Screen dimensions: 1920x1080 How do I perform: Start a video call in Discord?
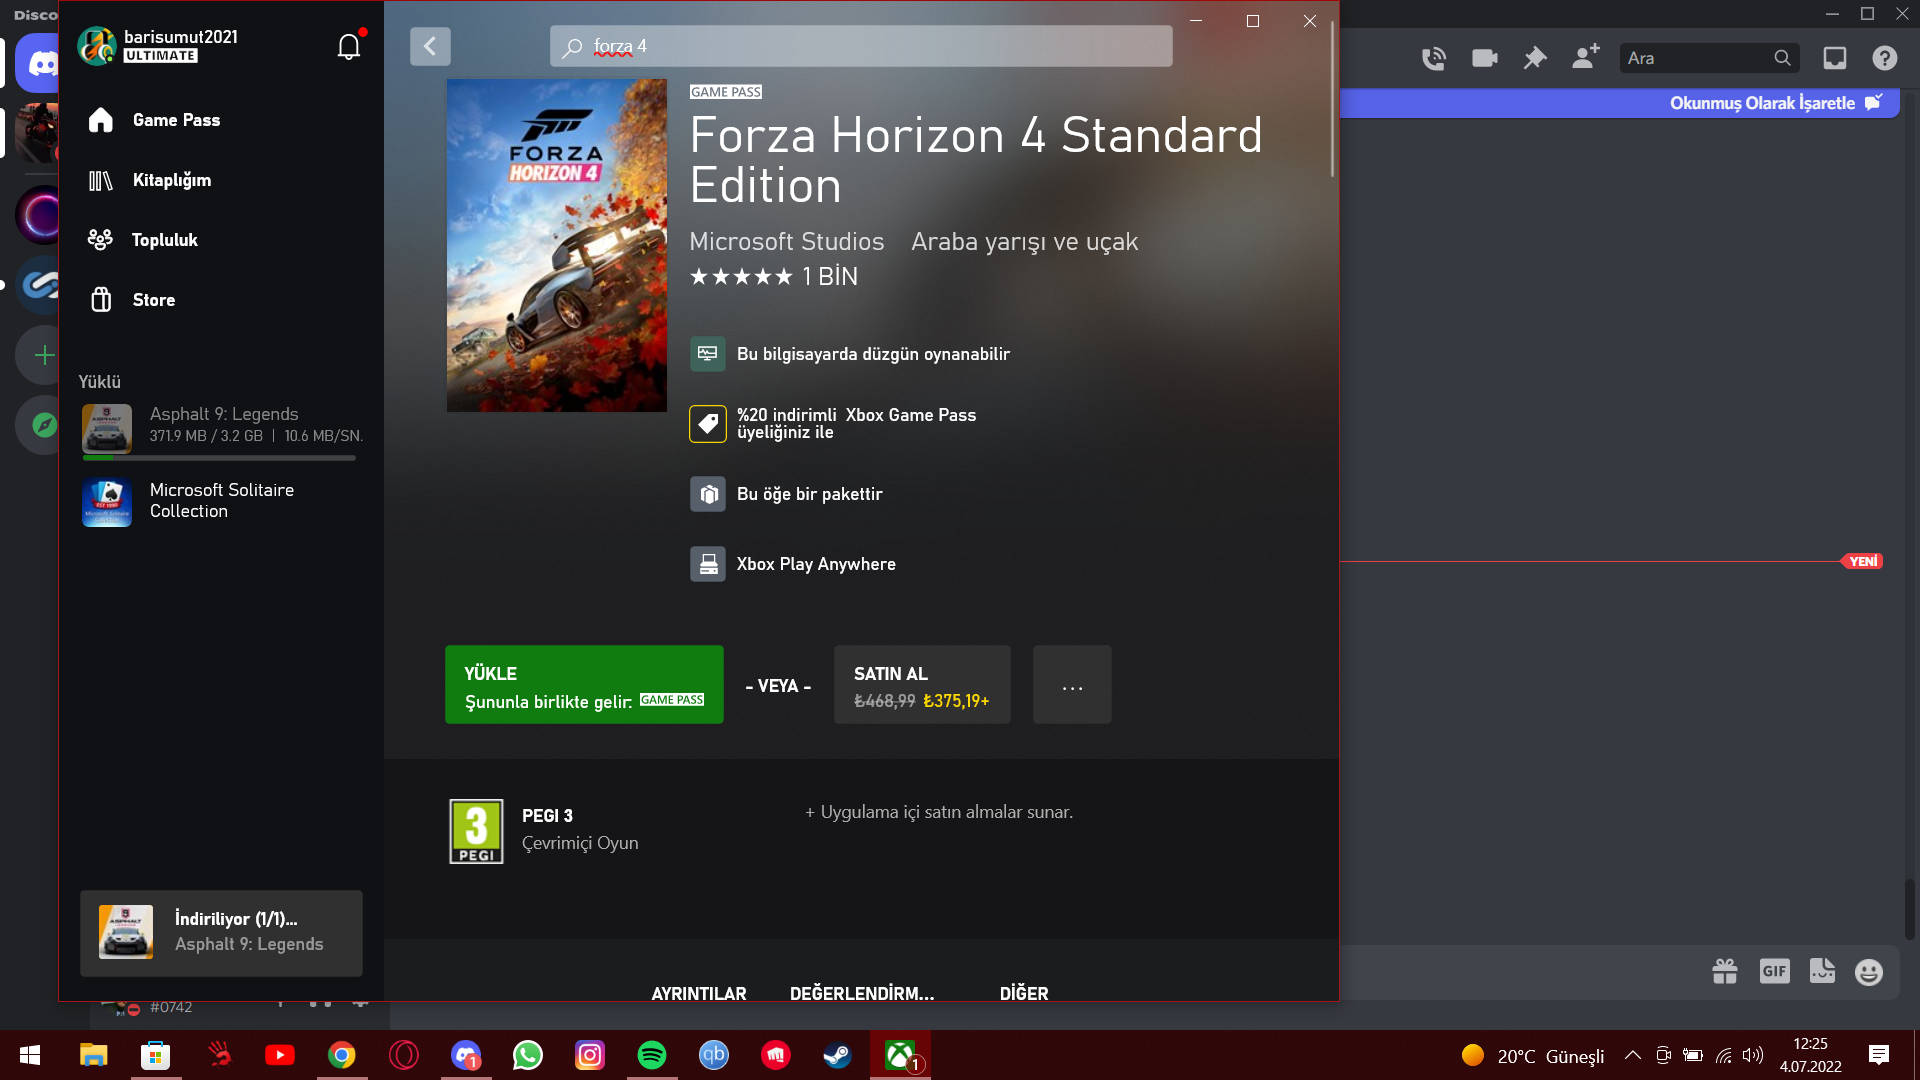click(x=1485, y=58)
